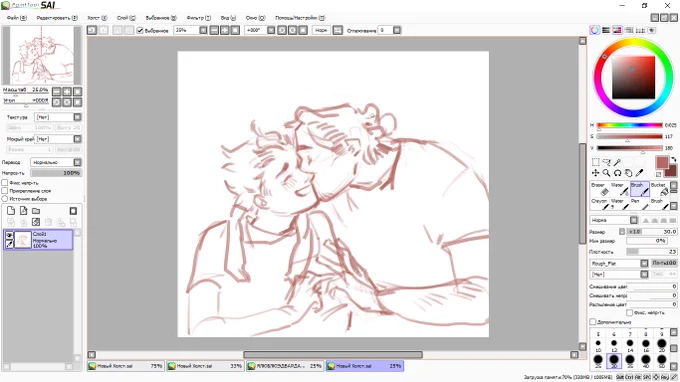Click the layer mask icon
The height and width of the screenshot is (382, 680).
pyautogui.click(x=73, y=211)
